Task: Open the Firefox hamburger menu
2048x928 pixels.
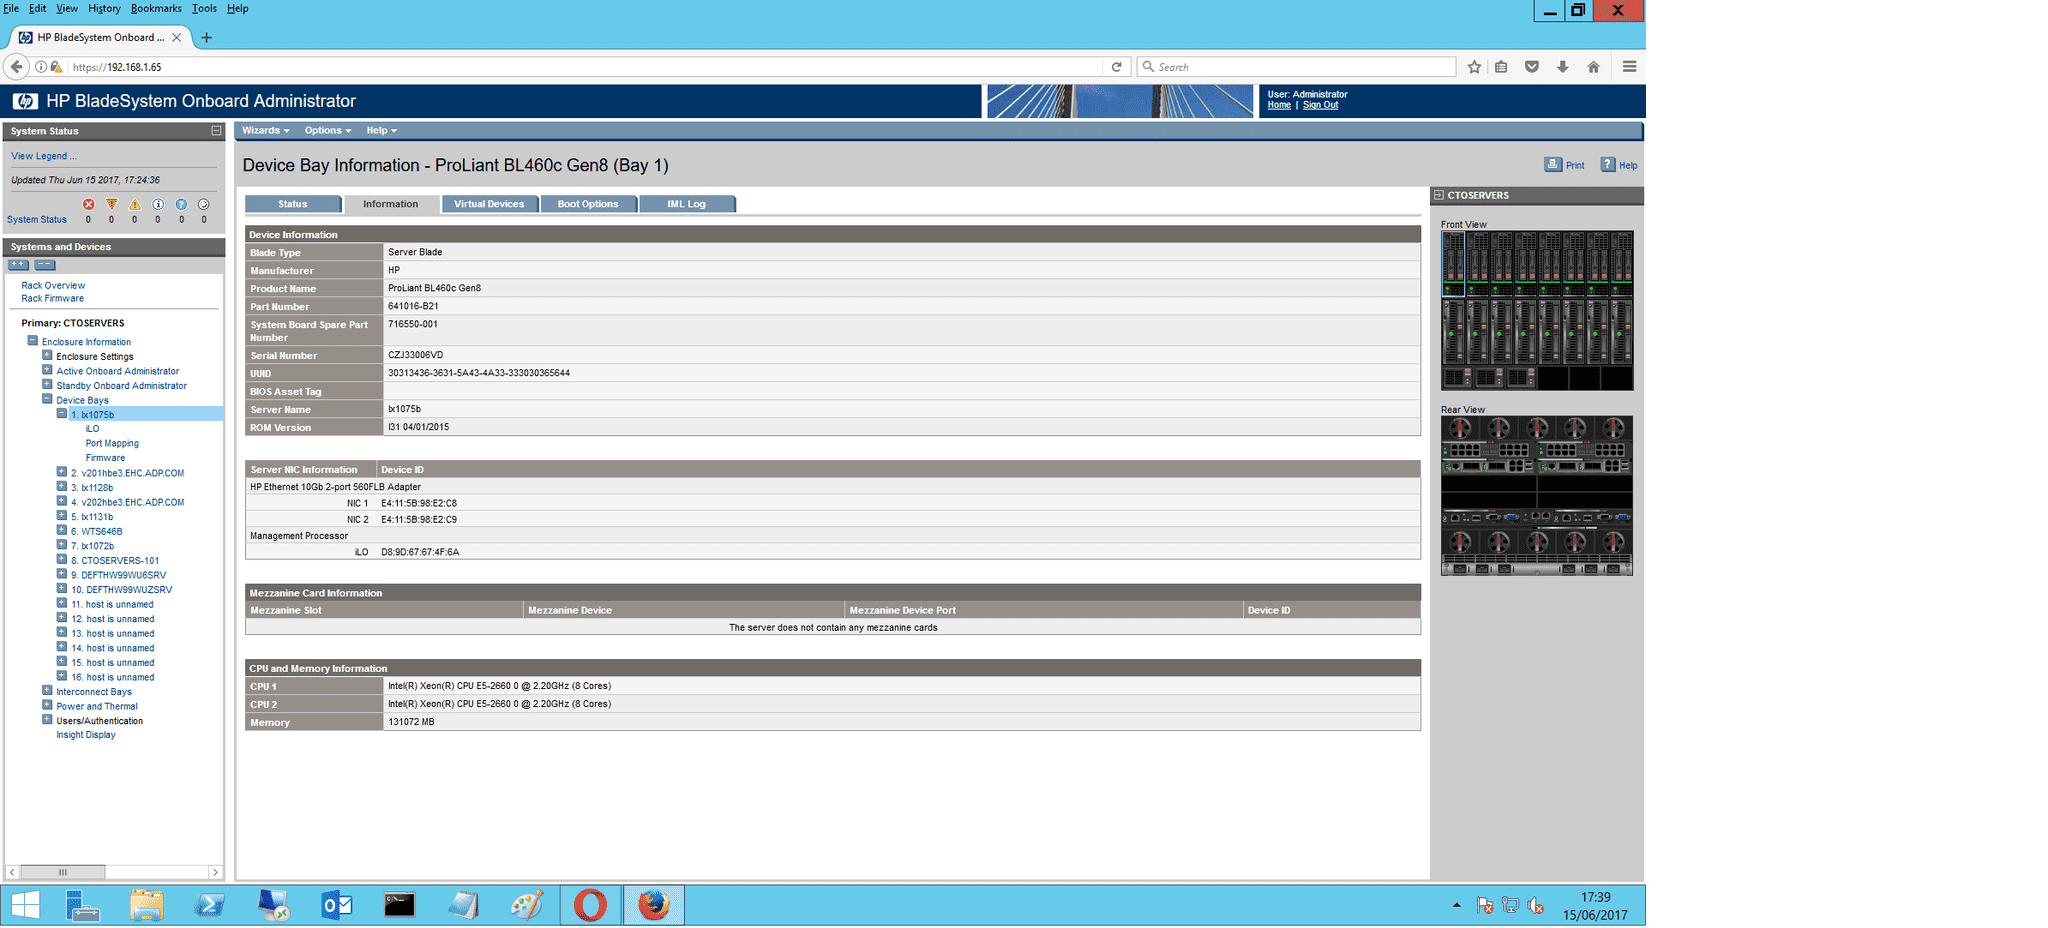Action: 1629,67
